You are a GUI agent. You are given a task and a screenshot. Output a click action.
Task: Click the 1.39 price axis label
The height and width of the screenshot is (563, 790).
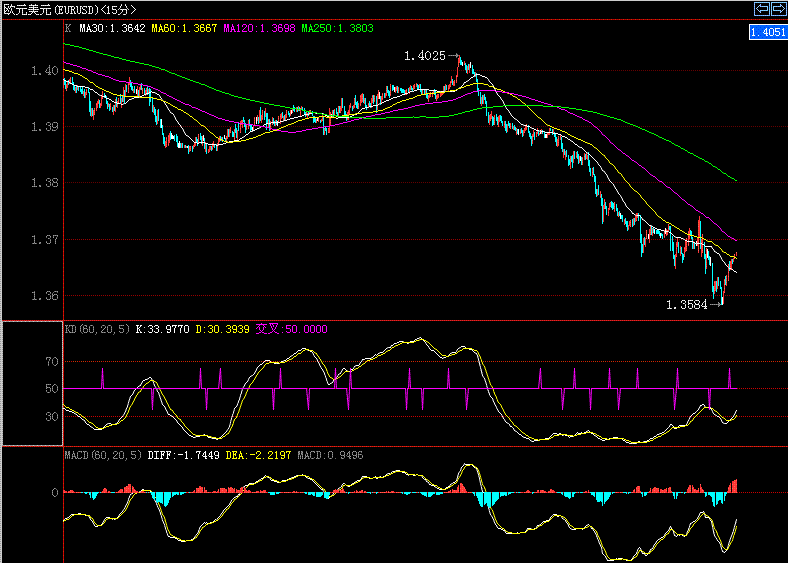(x=45, y=127)
